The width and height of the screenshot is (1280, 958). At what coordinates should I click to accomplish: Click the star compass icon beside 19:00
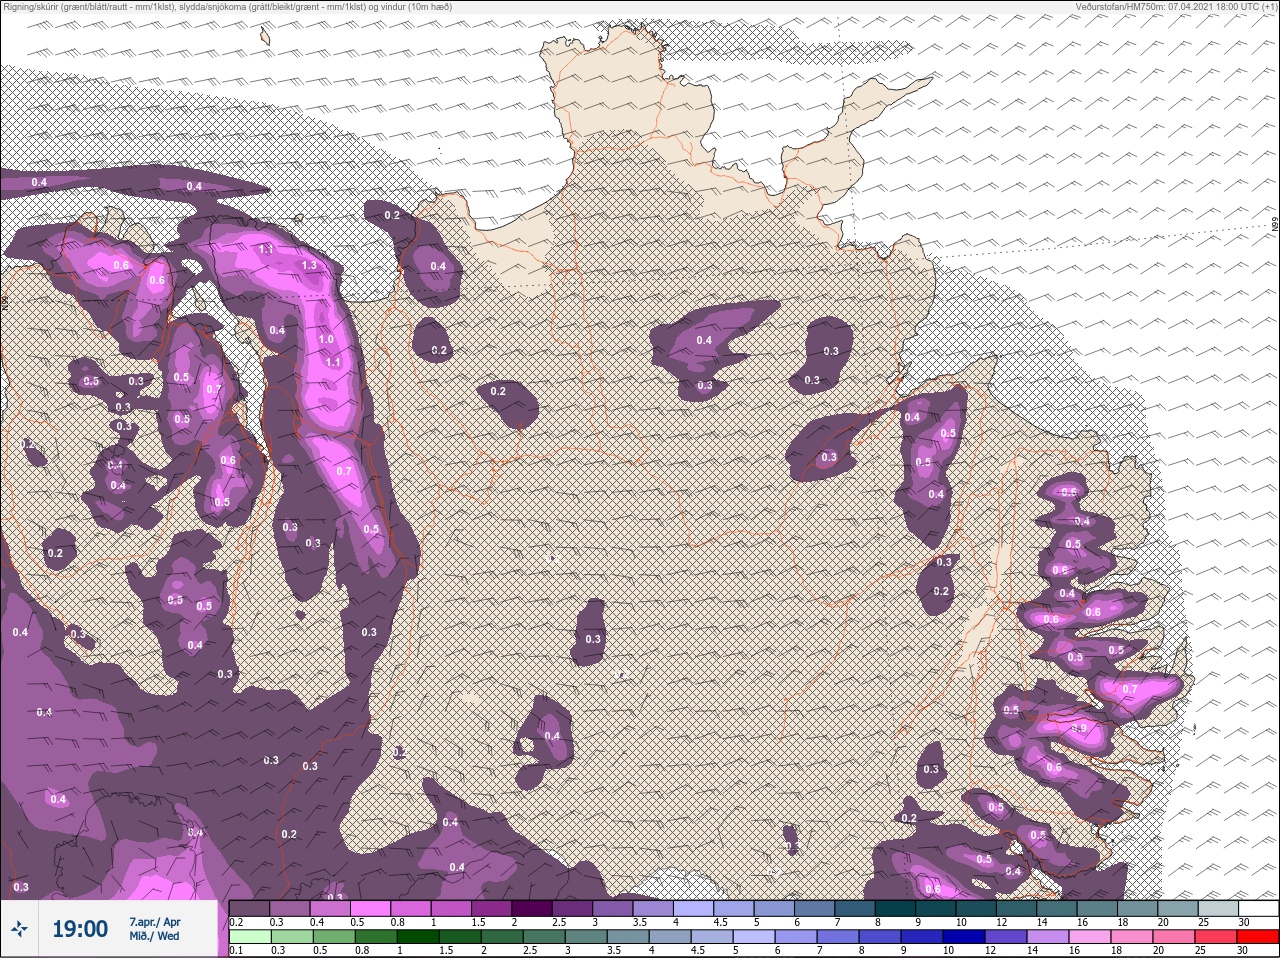pos(20,929)
